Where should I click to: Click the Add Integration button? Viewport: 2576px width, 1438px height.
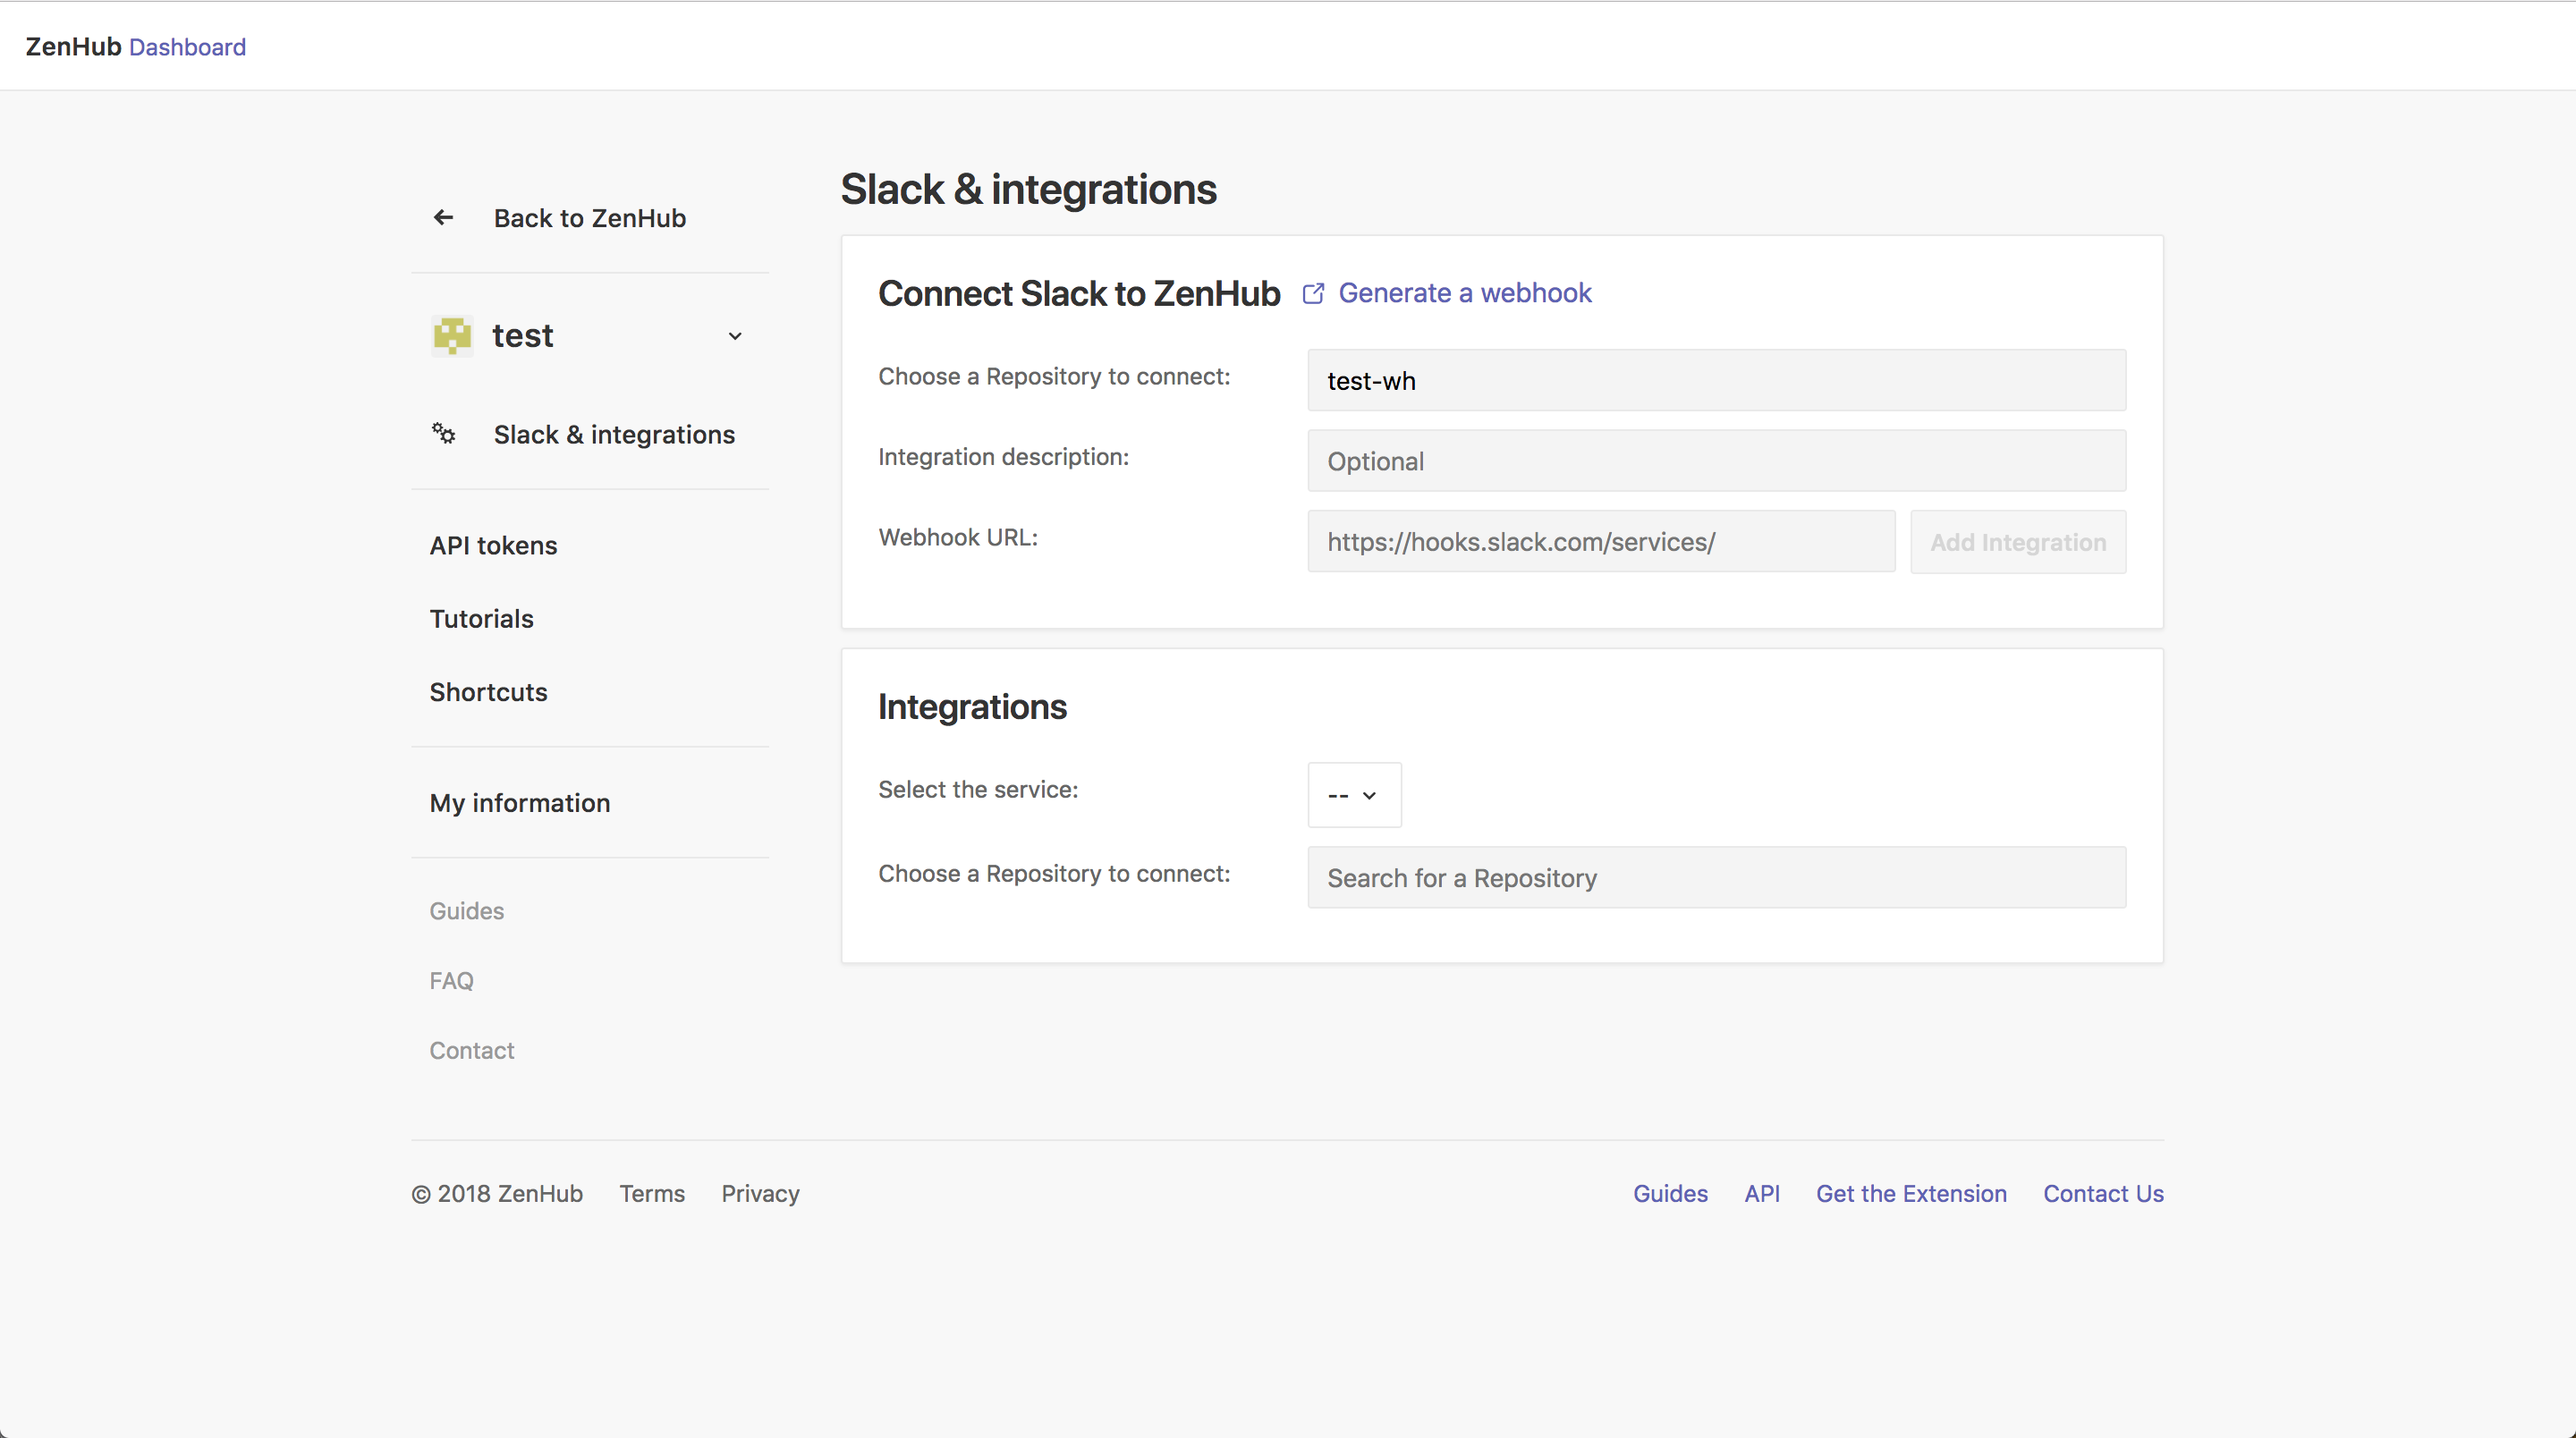click(2017, 542)
